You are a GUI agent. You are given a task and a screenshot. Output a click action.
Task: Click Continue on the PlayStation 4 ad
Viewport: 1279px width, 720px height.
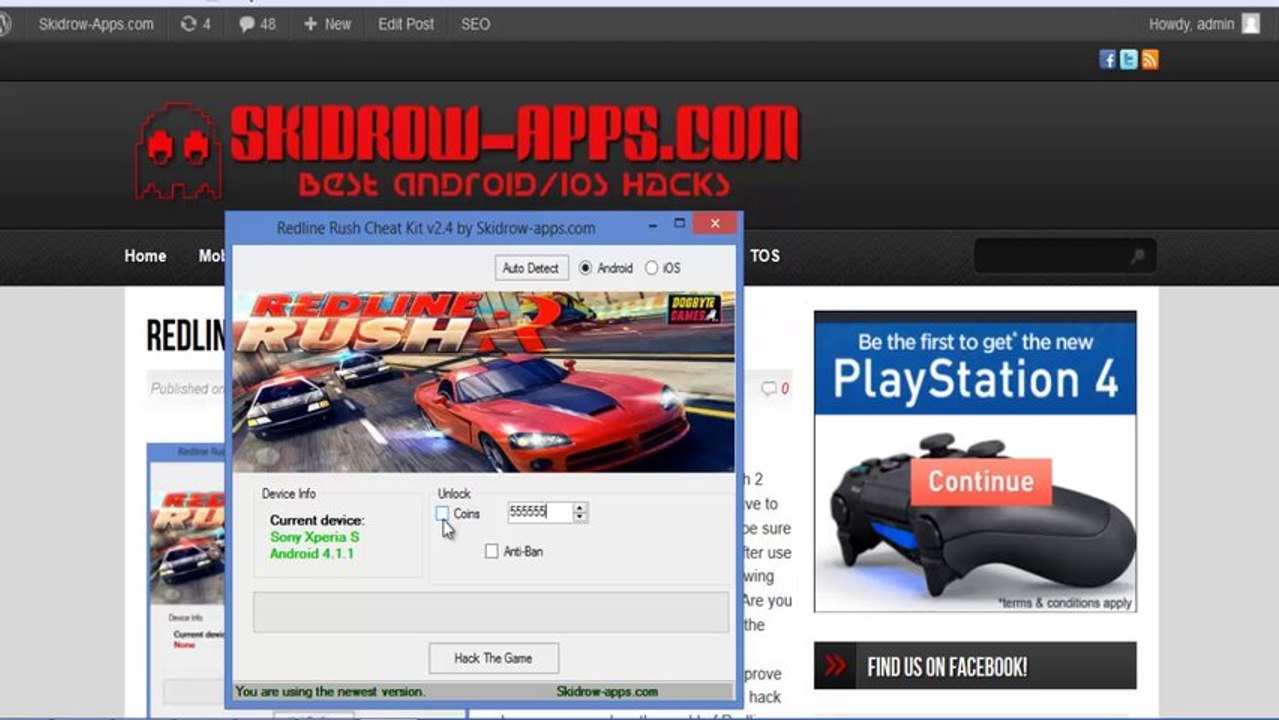(x=981, y=481)
